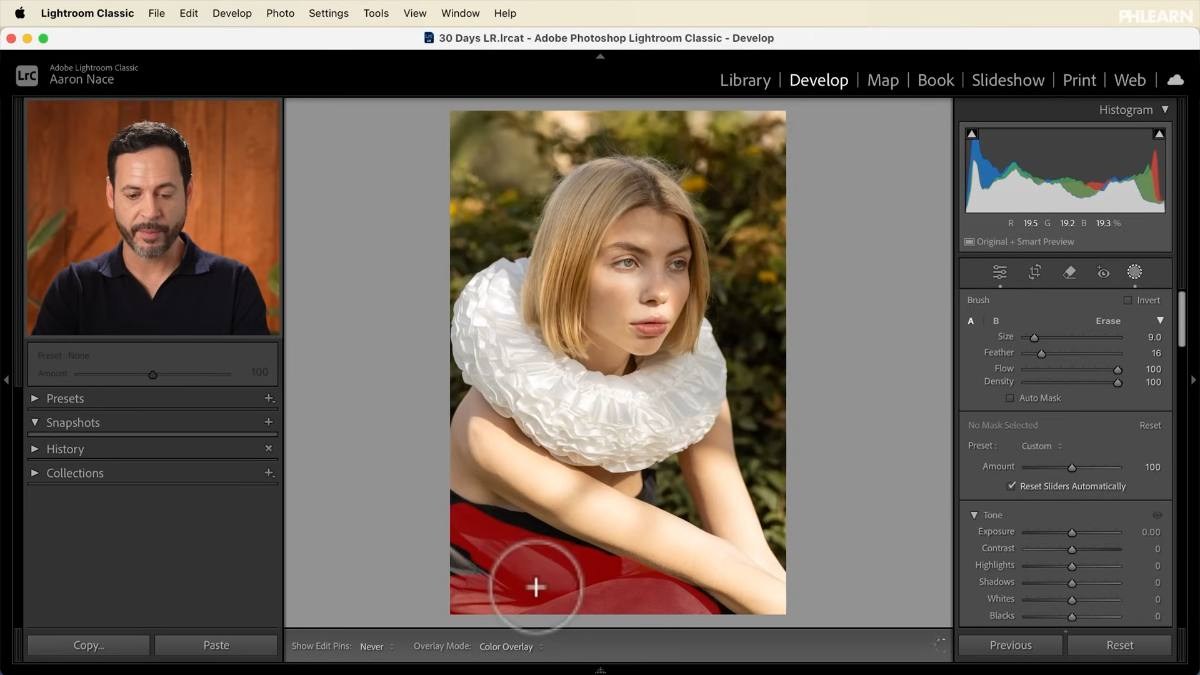The height and width of the screenshot is (675, 1200).
Task: Click the Lightroom Classic LrC logo
Action: tap(27, 75)
